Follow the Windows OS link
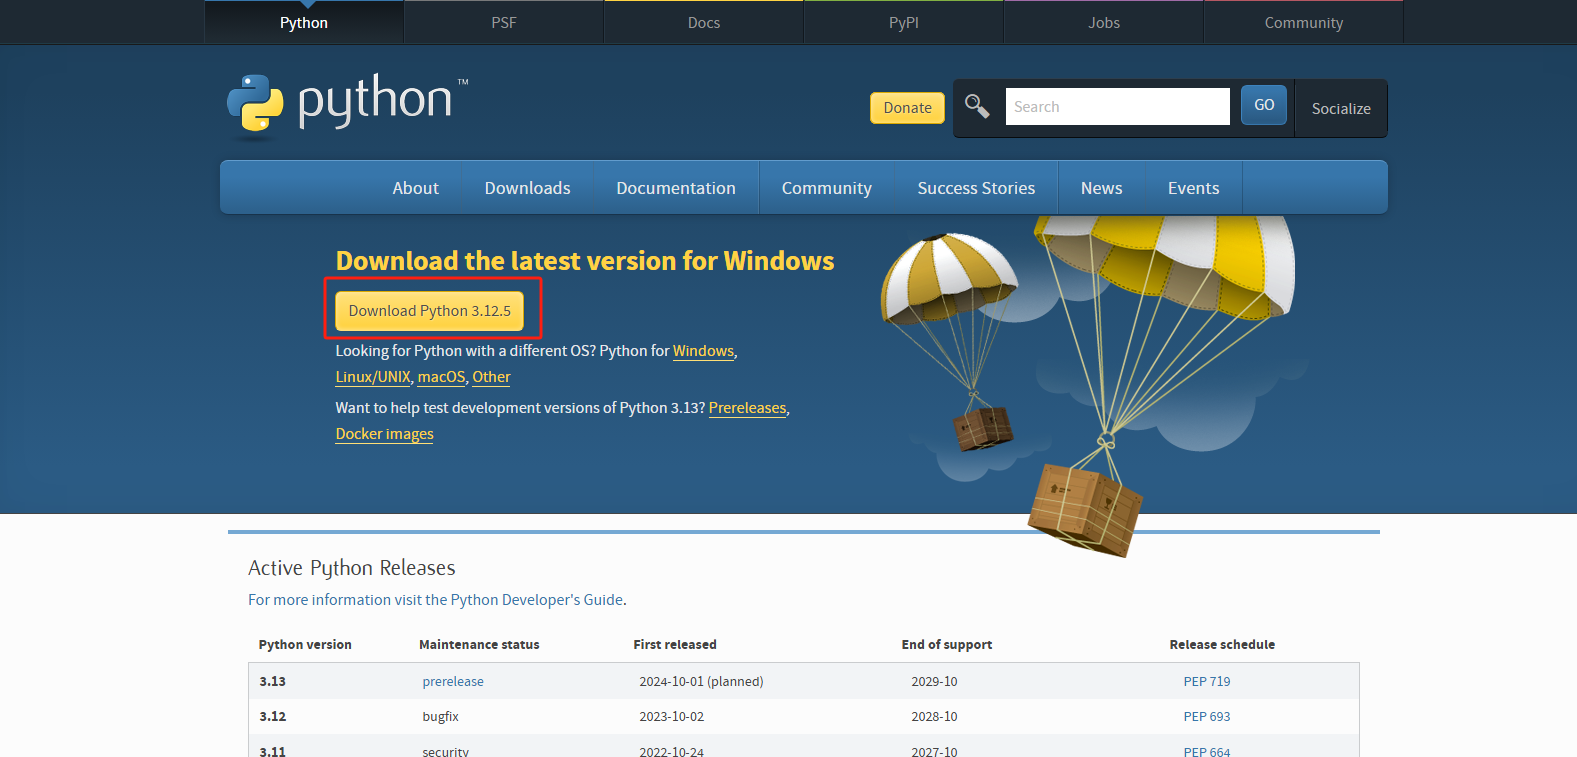 [703, 351]
